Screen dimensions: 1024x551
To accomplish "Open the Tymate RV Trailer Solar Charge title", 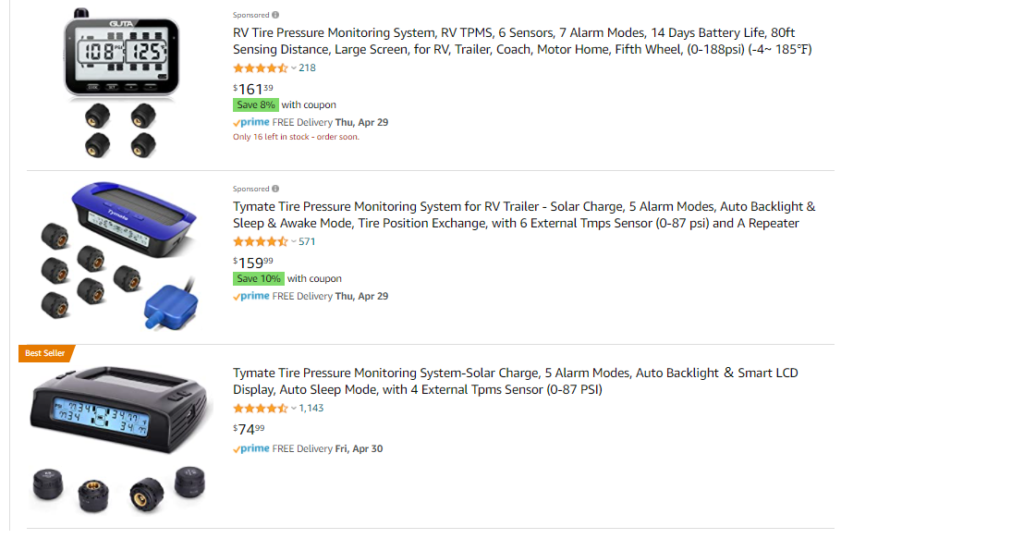I will [524, 214].
